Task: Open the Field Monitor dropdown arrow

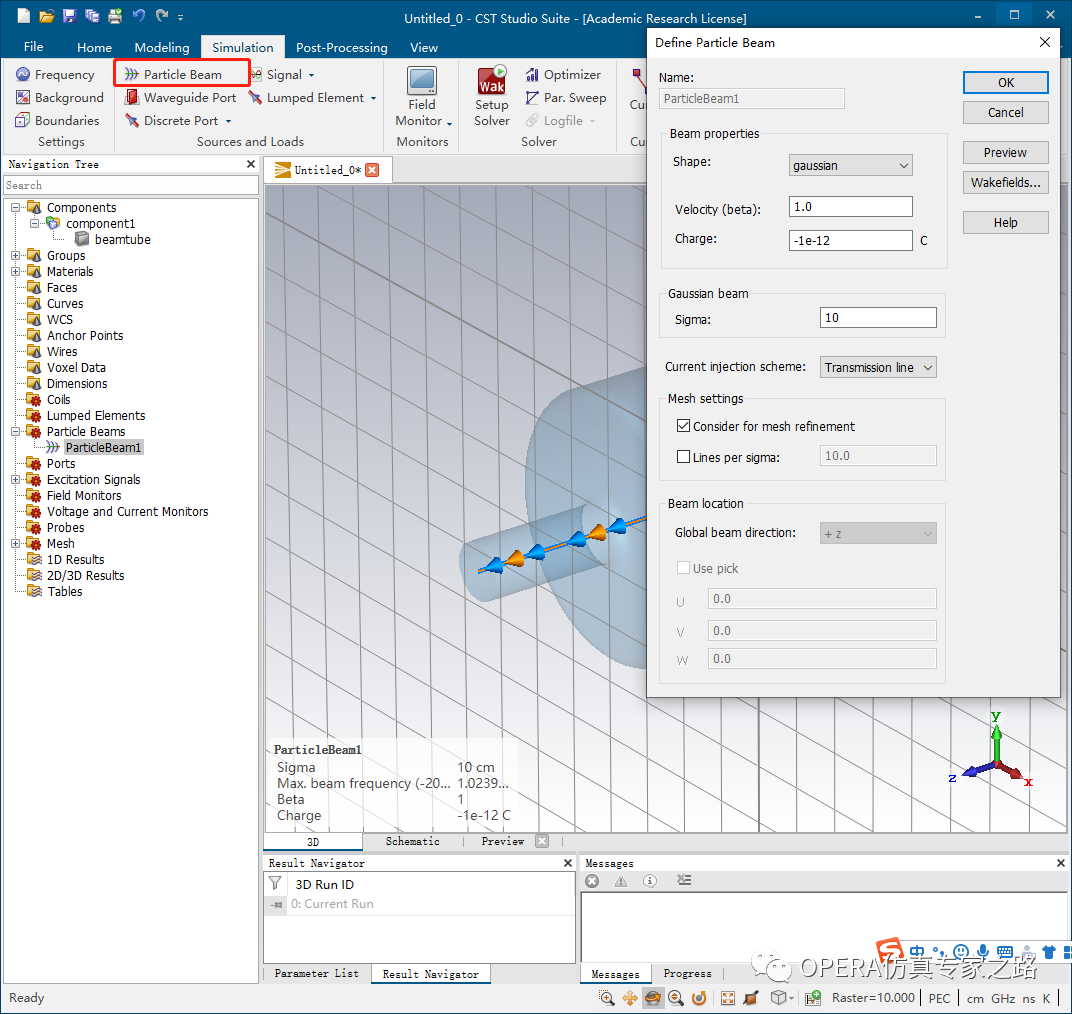Action: tap(449, 123)
